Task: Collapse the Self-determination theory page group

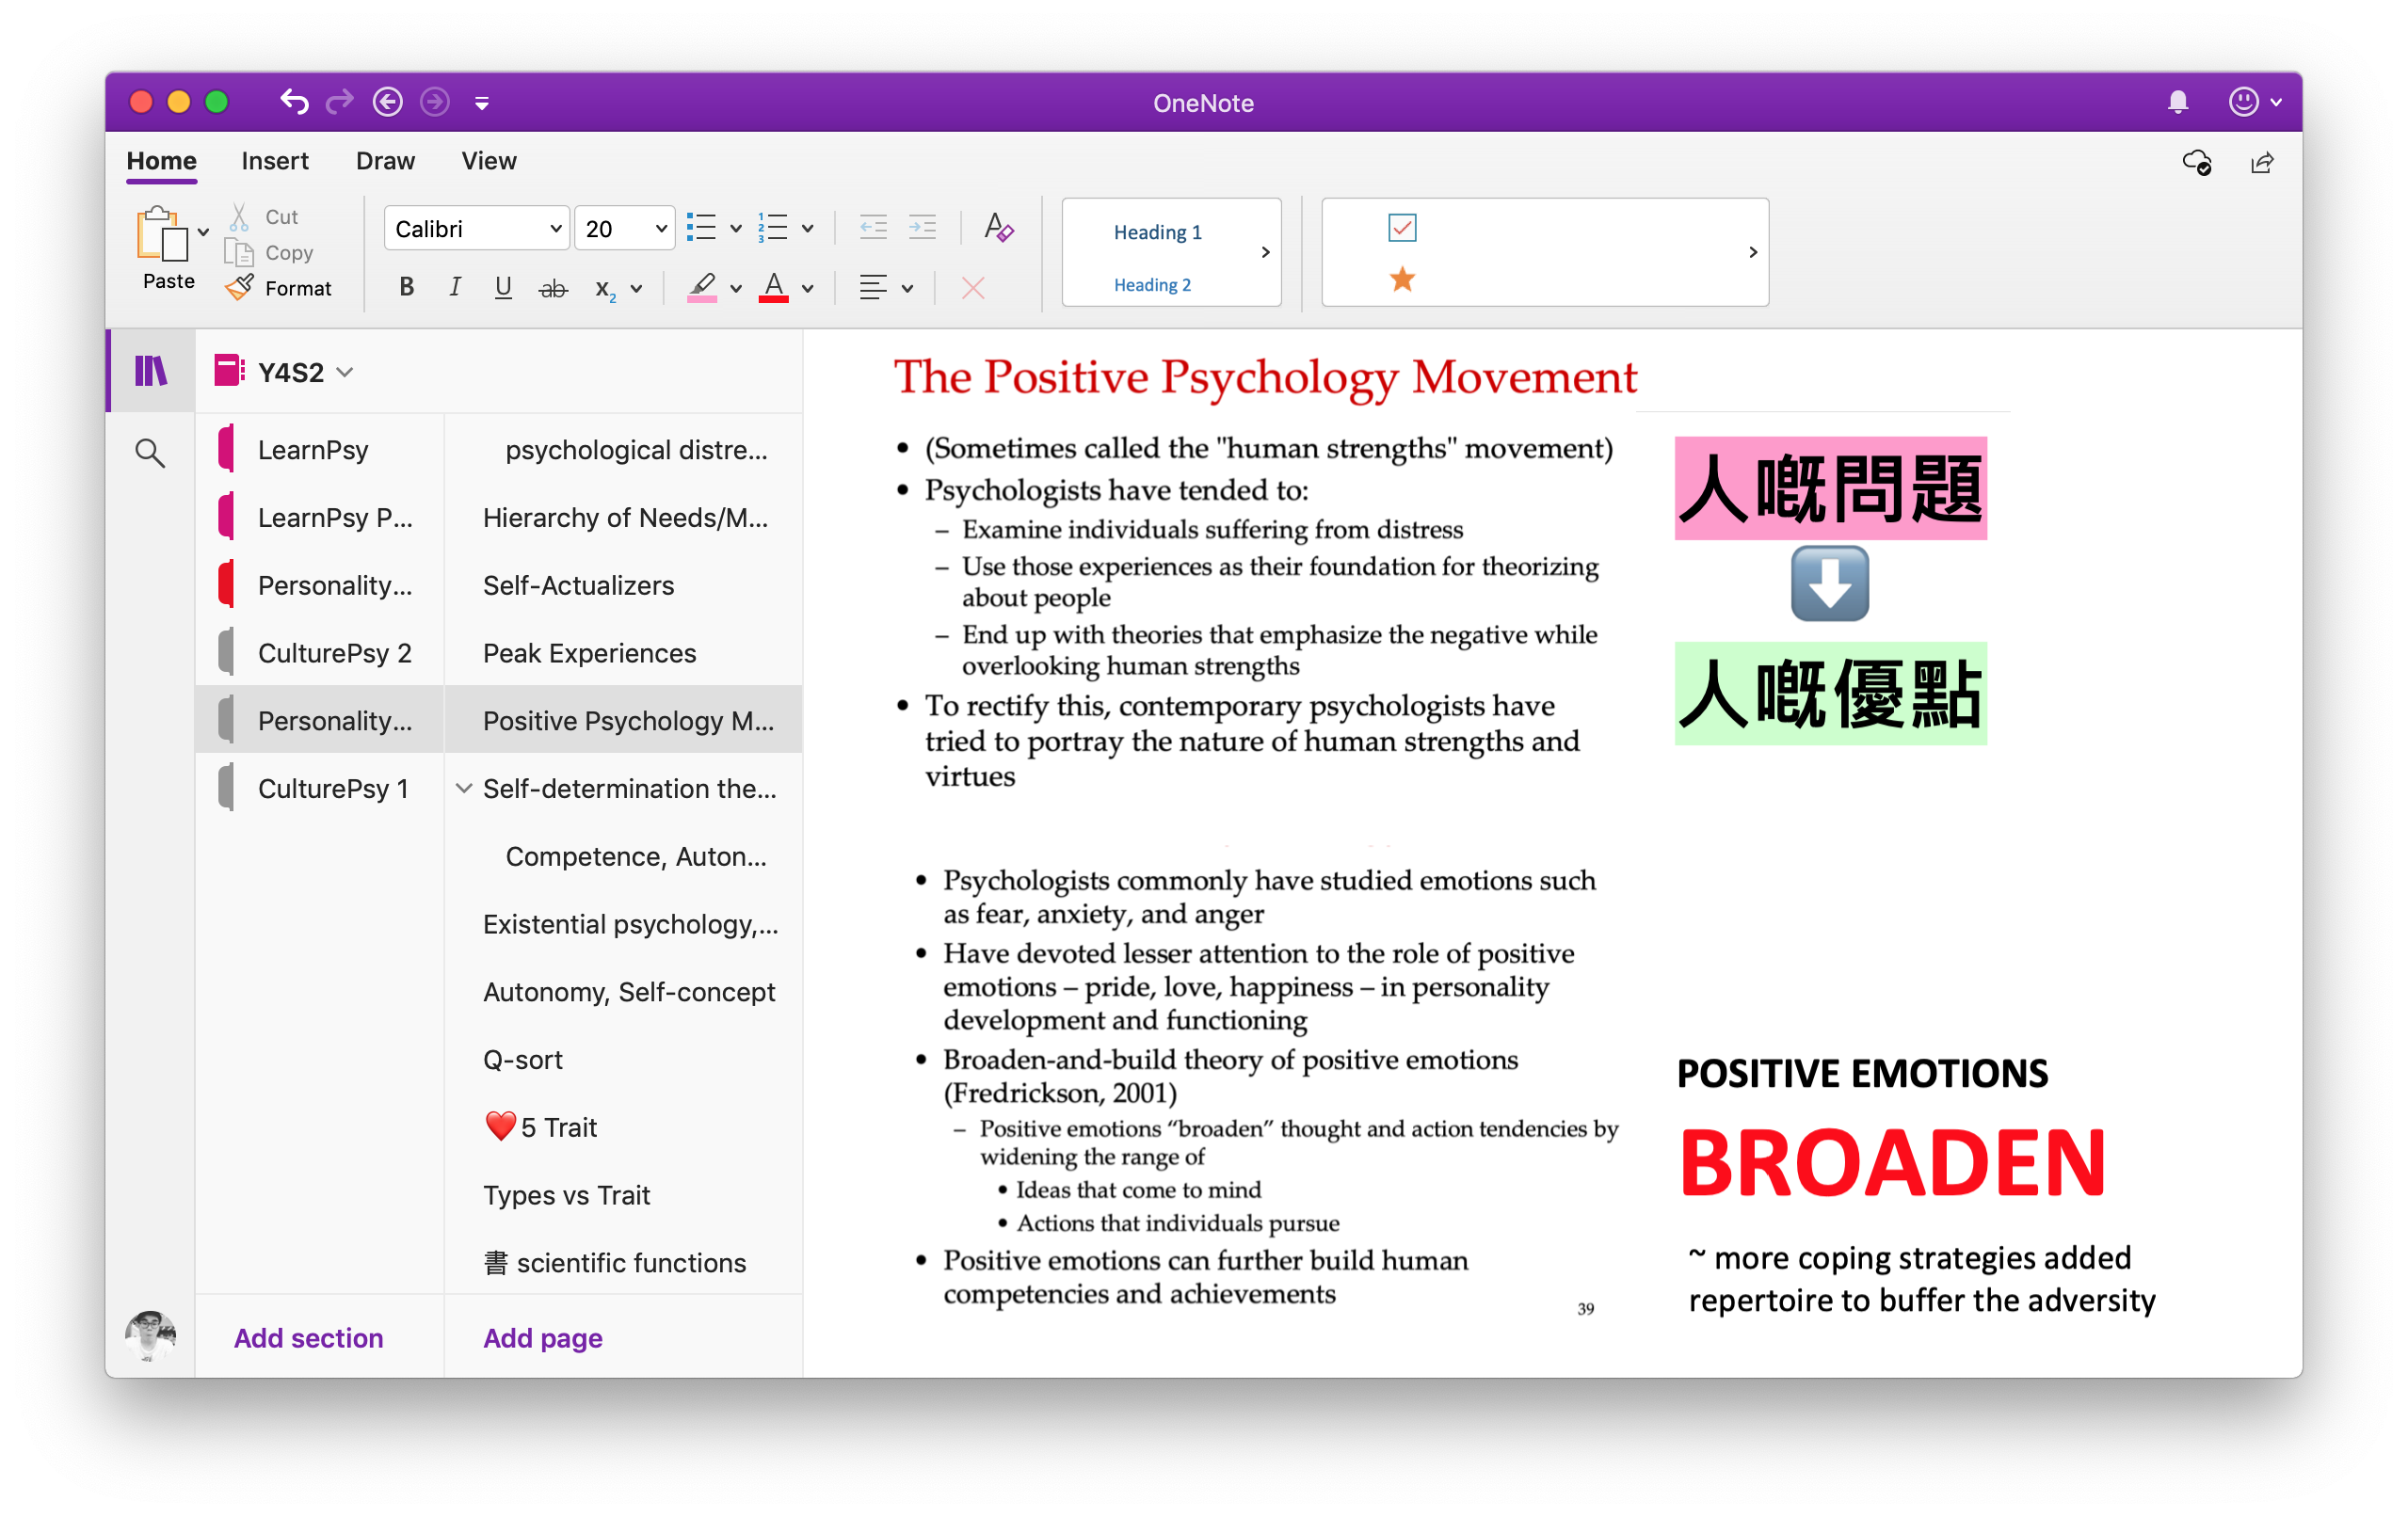Action: coord(463,788)
